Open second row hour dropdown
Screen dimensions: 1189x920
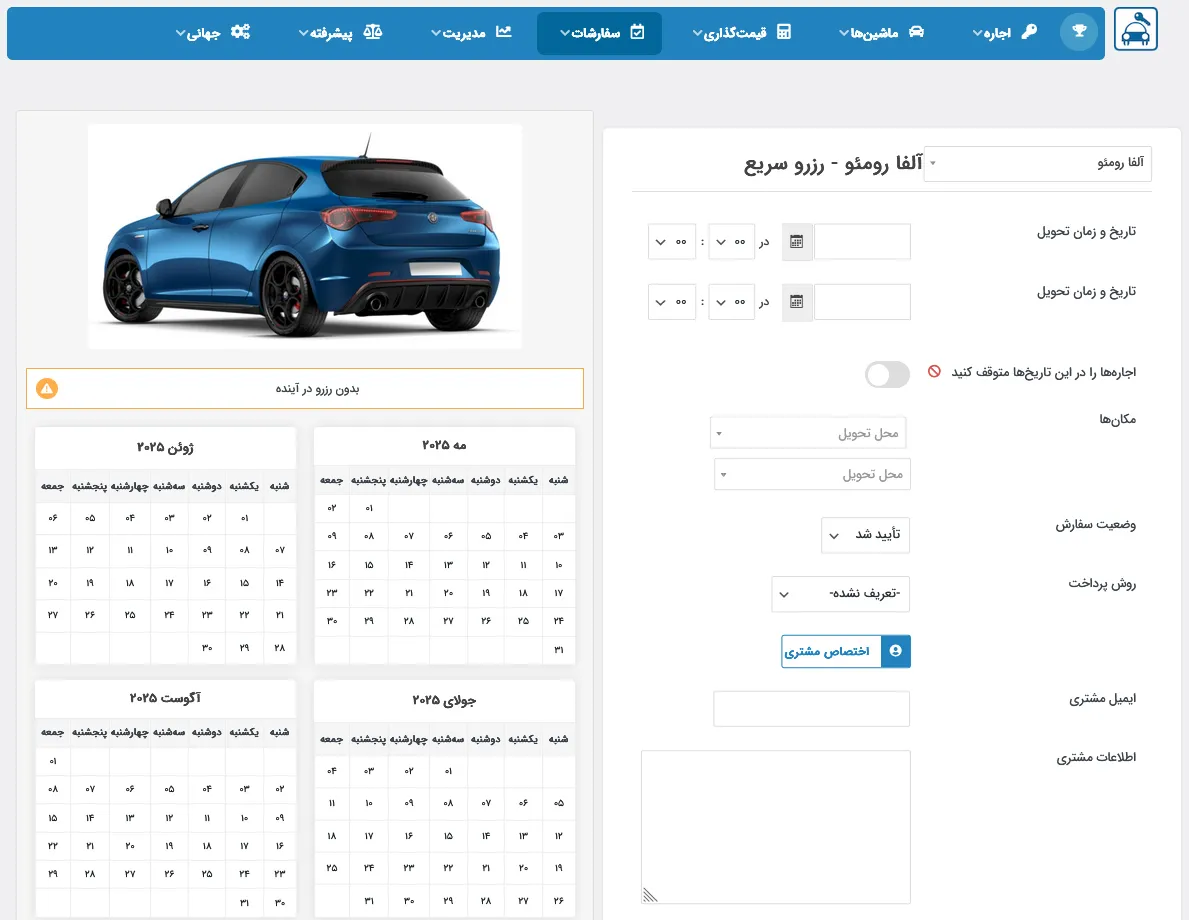click(731, 302)
